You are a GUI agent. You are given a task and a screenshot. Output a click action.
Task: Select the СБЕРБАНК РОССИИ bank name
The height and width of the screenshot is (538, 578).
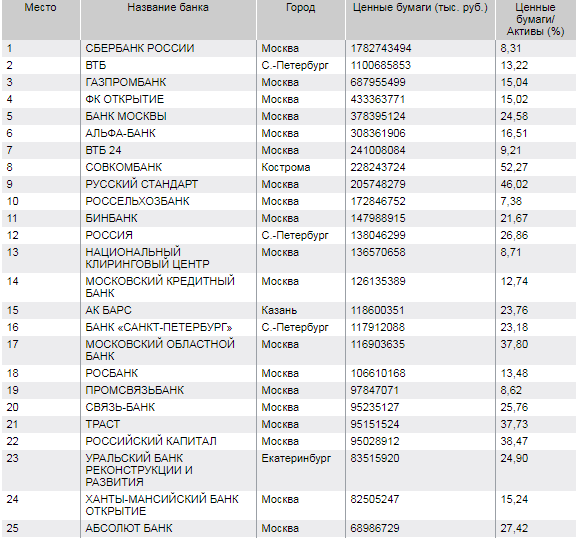tap(140, 48)
